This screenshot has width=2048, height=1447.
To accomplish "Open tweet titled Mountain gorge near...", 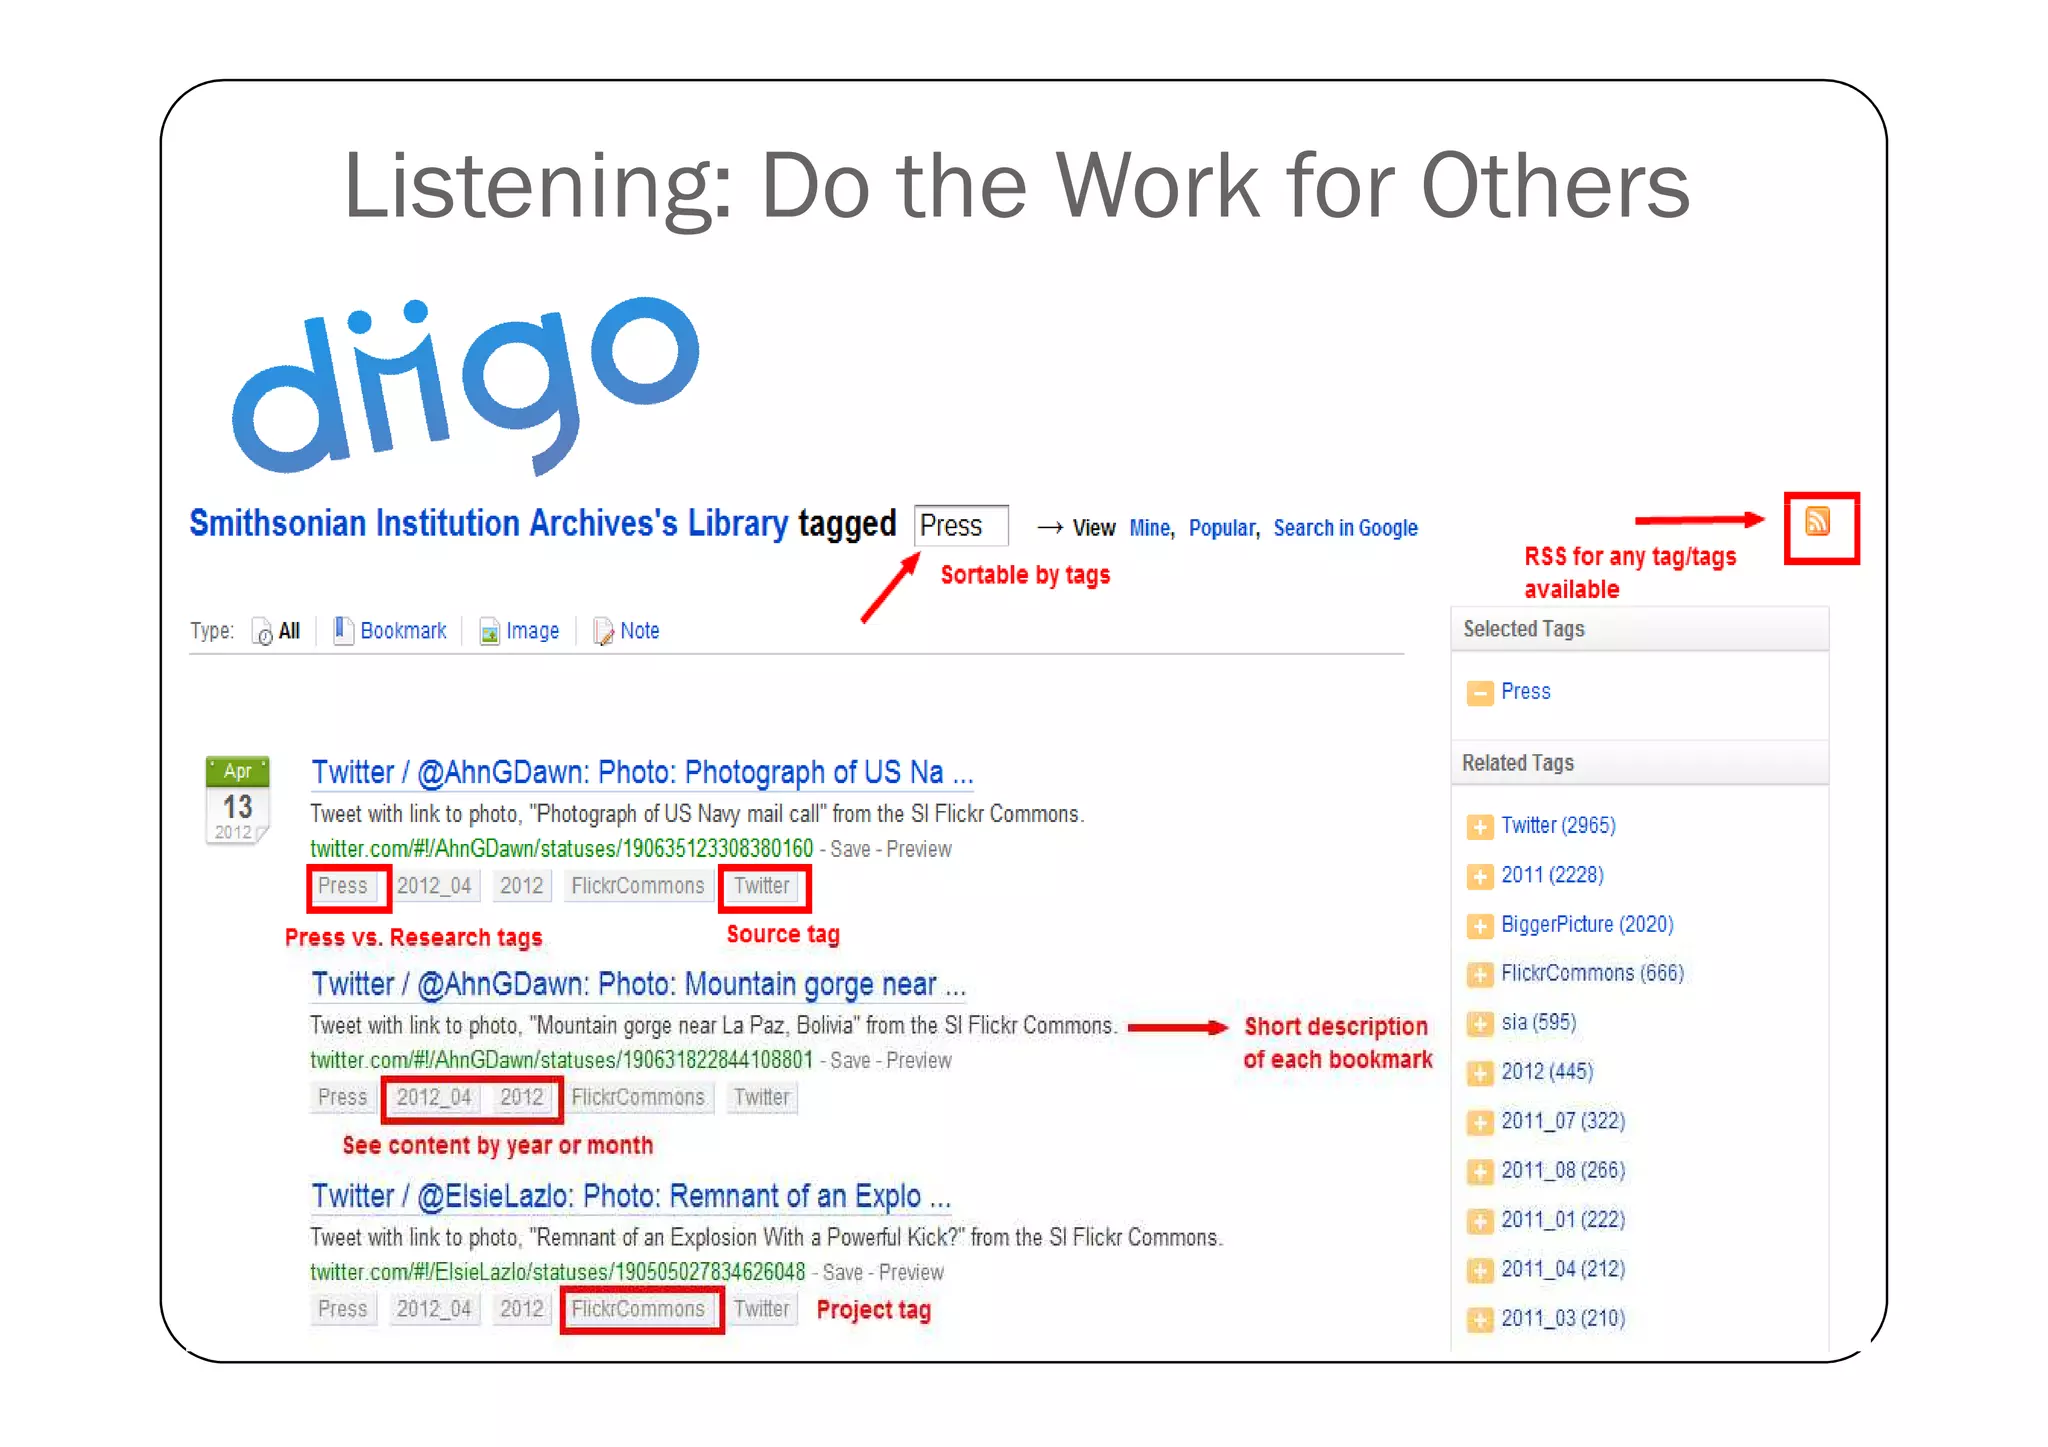I will coord(638,985).
